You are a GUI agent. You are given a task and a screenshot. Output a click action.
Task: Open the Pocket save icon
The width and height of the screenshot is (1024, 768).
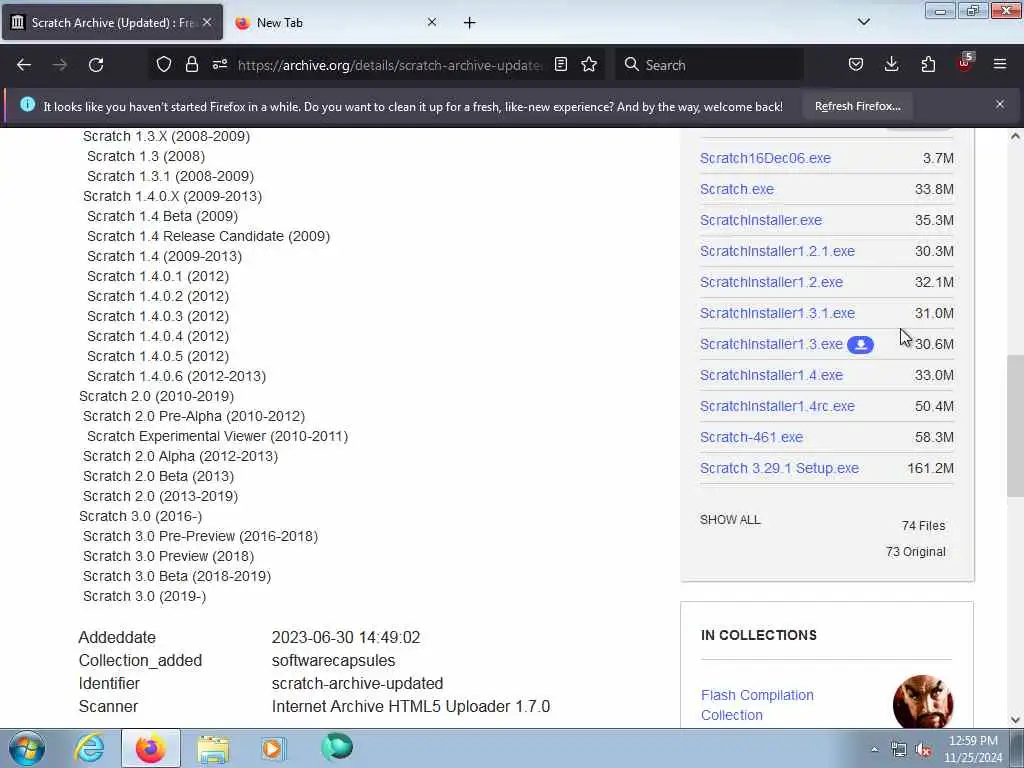856,65
